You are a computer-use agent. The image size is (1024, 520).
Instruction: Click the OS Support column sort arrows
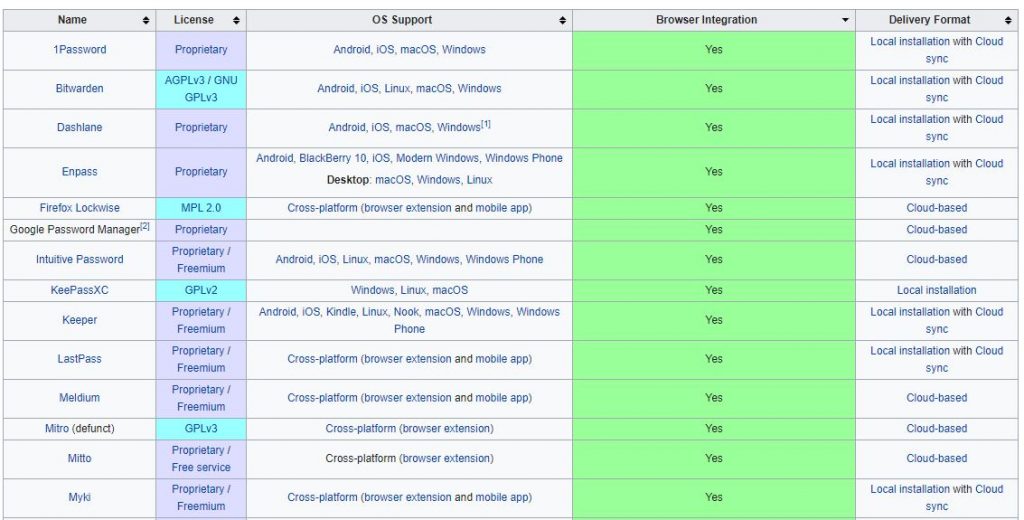(562, 20)
